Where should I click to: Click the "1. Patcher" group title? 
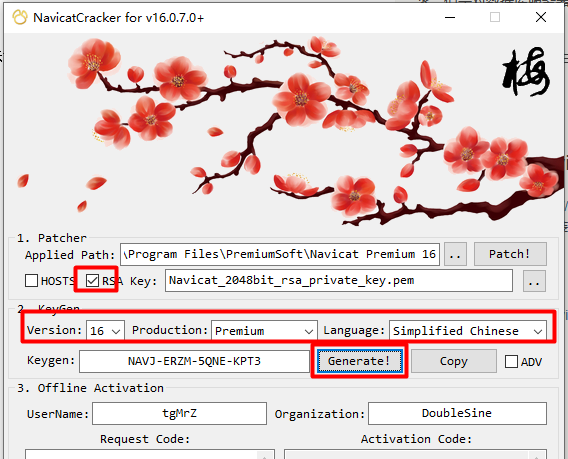pos(52,238)
